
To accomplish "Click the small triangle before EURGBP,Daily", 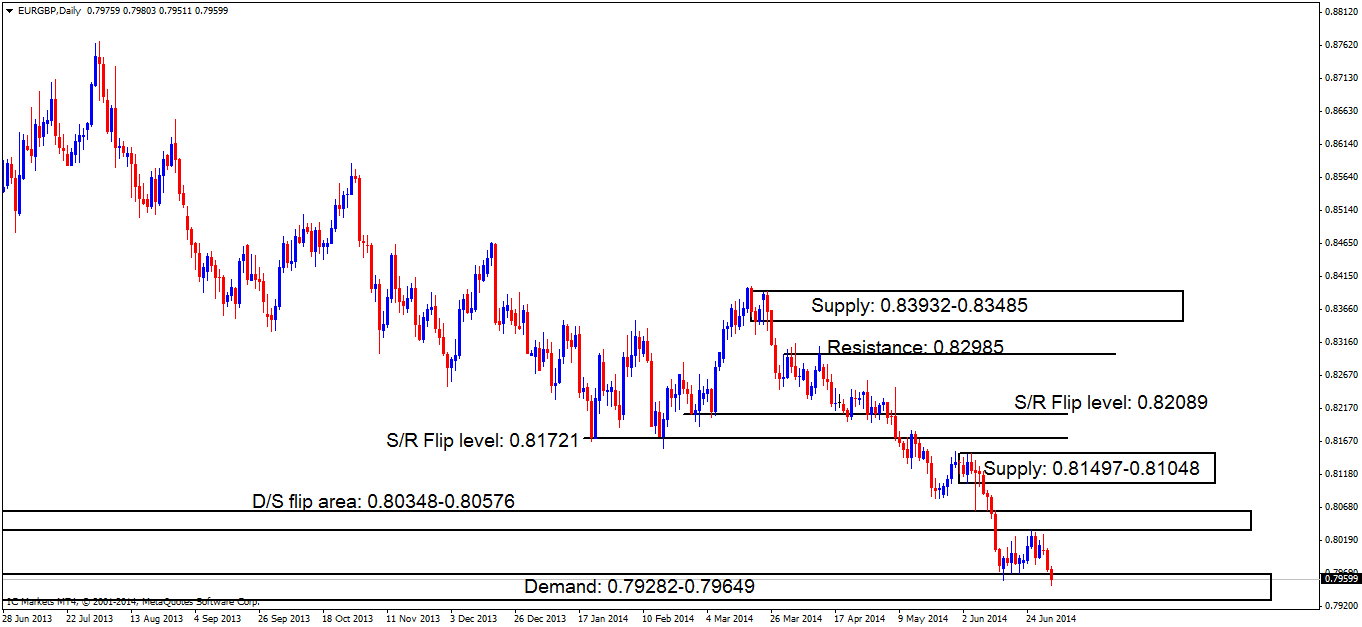I will pyautogui.click(x=9, y=12).
